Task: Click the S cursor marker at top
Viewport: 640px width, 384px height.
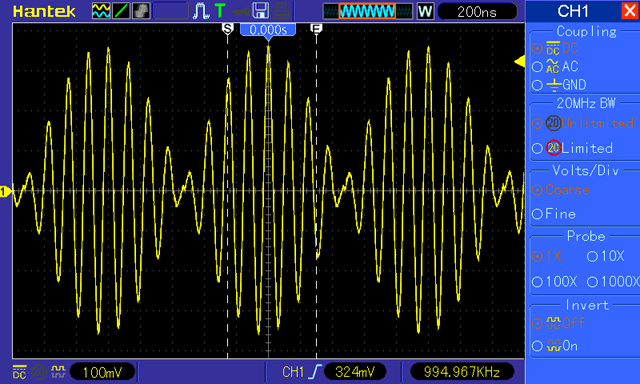Action: pyautogui.click(x=227, y=29)
